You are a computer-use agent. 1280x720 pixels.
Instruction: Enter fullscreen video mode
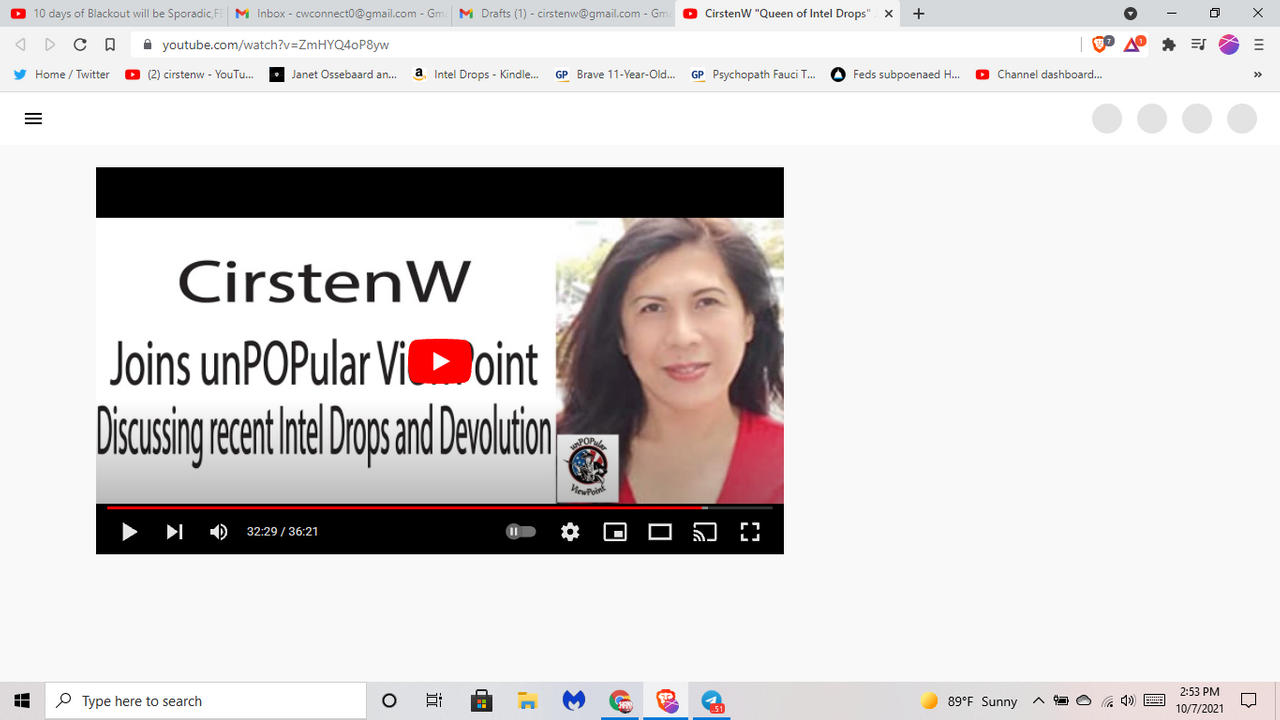[x=750, y=532]
